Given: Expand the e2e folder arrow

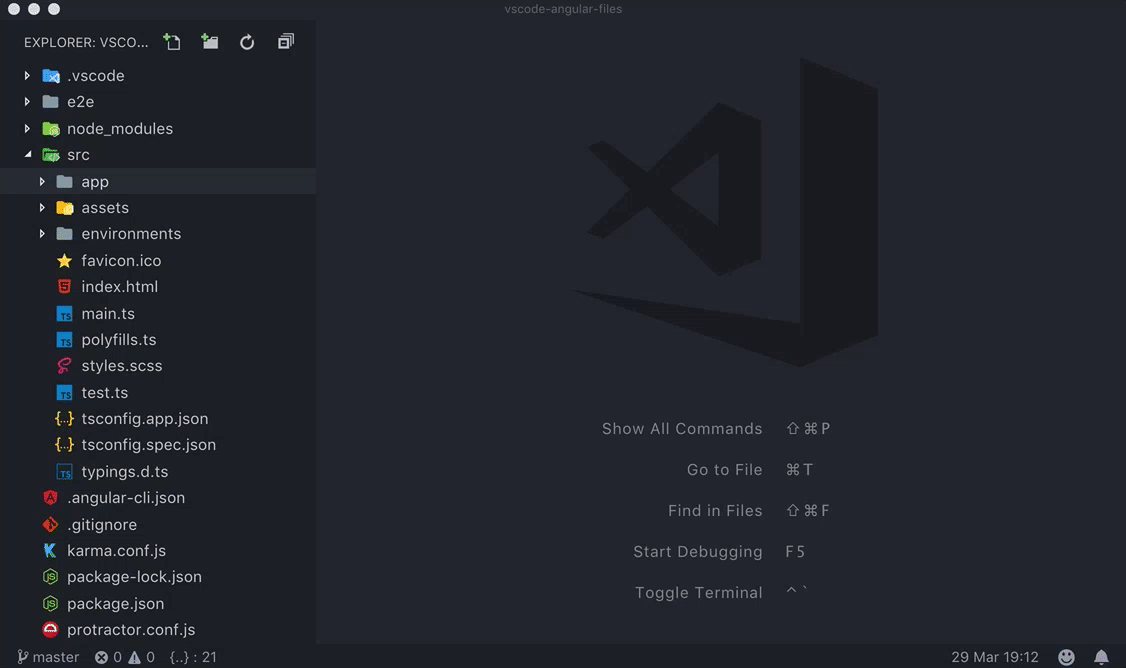Looking at the screenshot, I should [x=27, y=101].
